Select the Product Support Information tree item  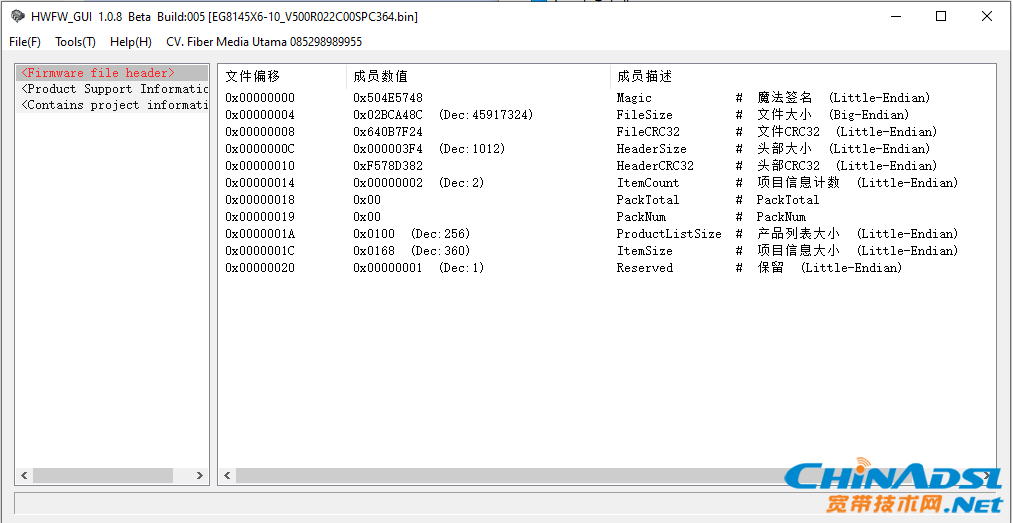tap(114, 89)
